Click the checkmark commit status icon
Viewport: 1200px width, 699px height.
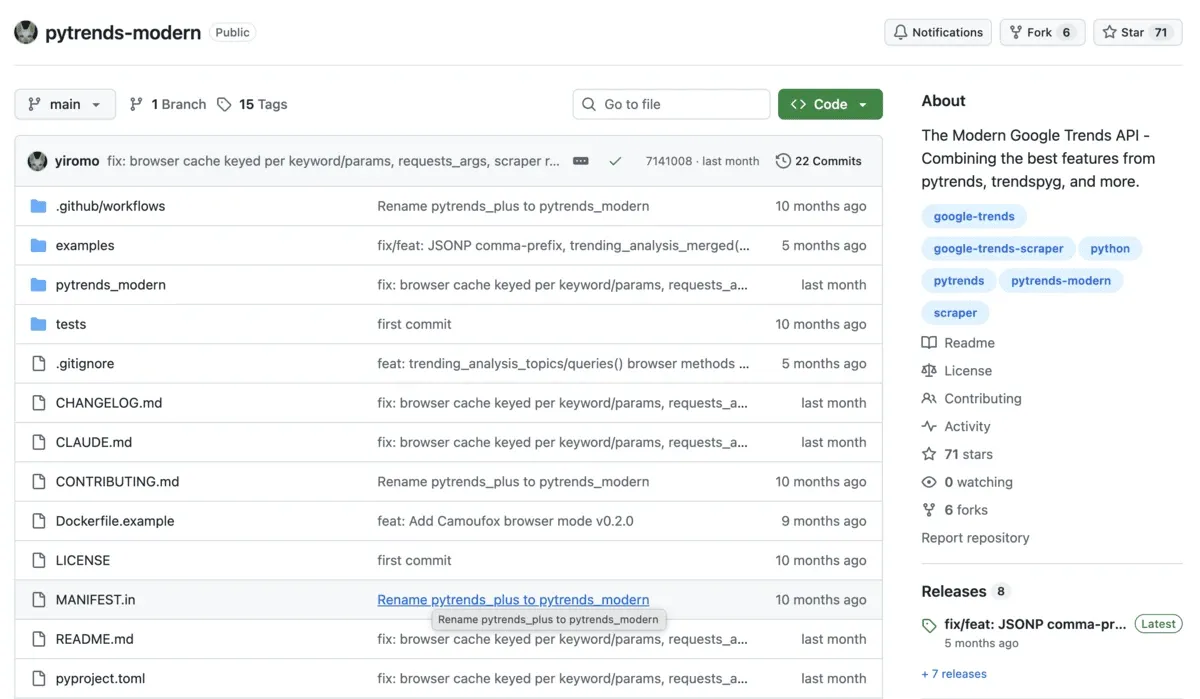(615, 161)
